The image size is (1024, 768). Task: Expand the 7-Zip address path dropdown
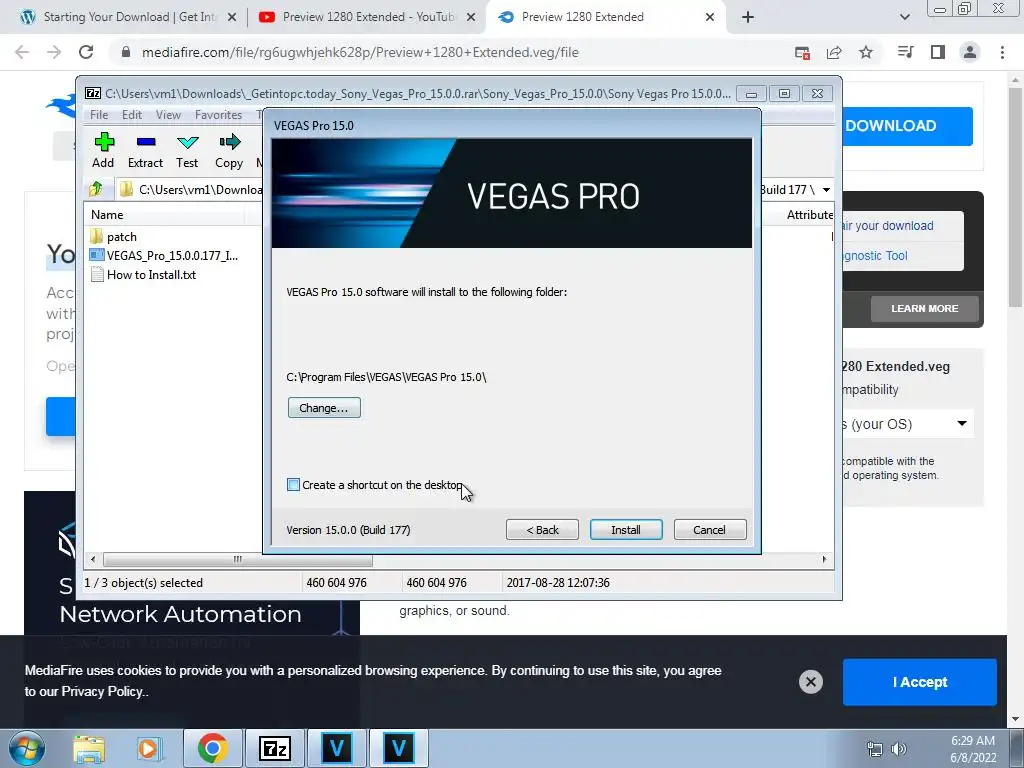[826, 190]
